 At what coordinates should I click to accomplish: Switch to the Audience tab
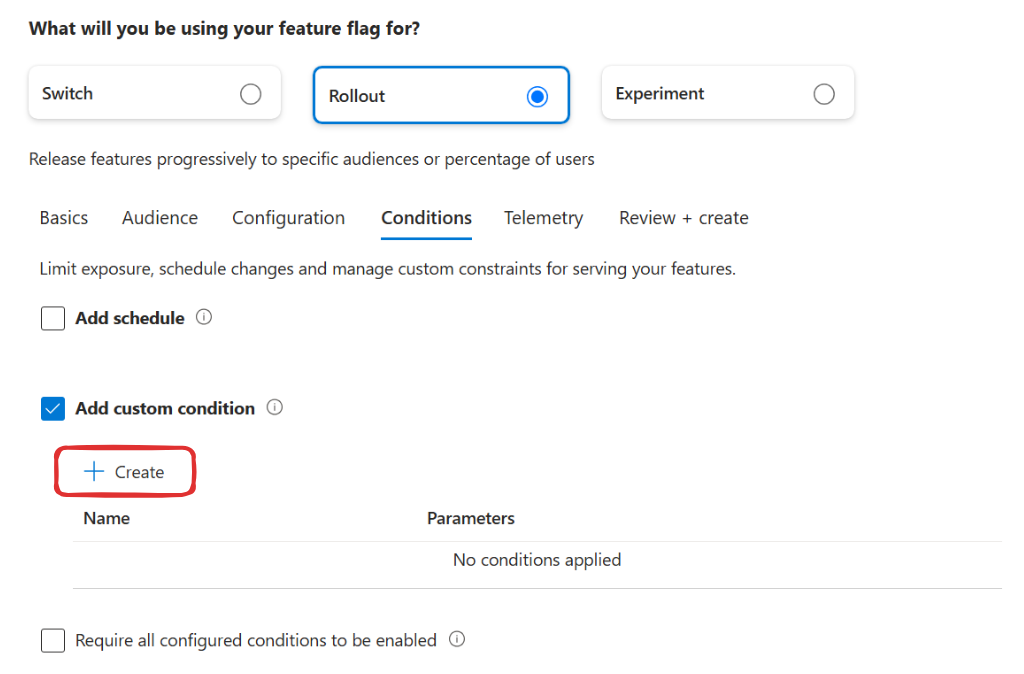[x=160, y=217]
